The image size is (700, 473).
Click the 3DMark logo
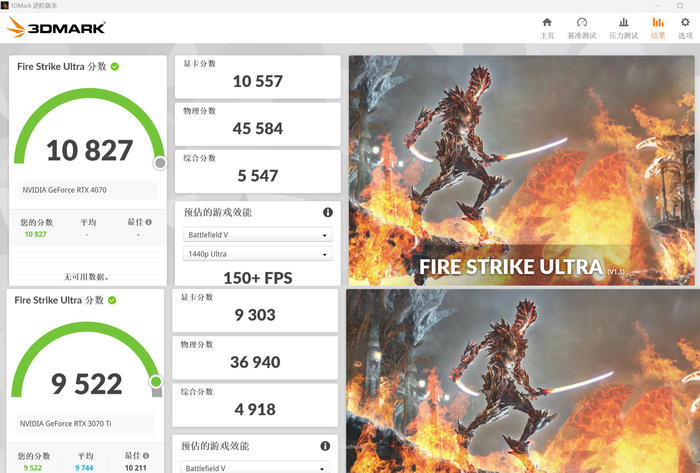[x=56, y=27]
